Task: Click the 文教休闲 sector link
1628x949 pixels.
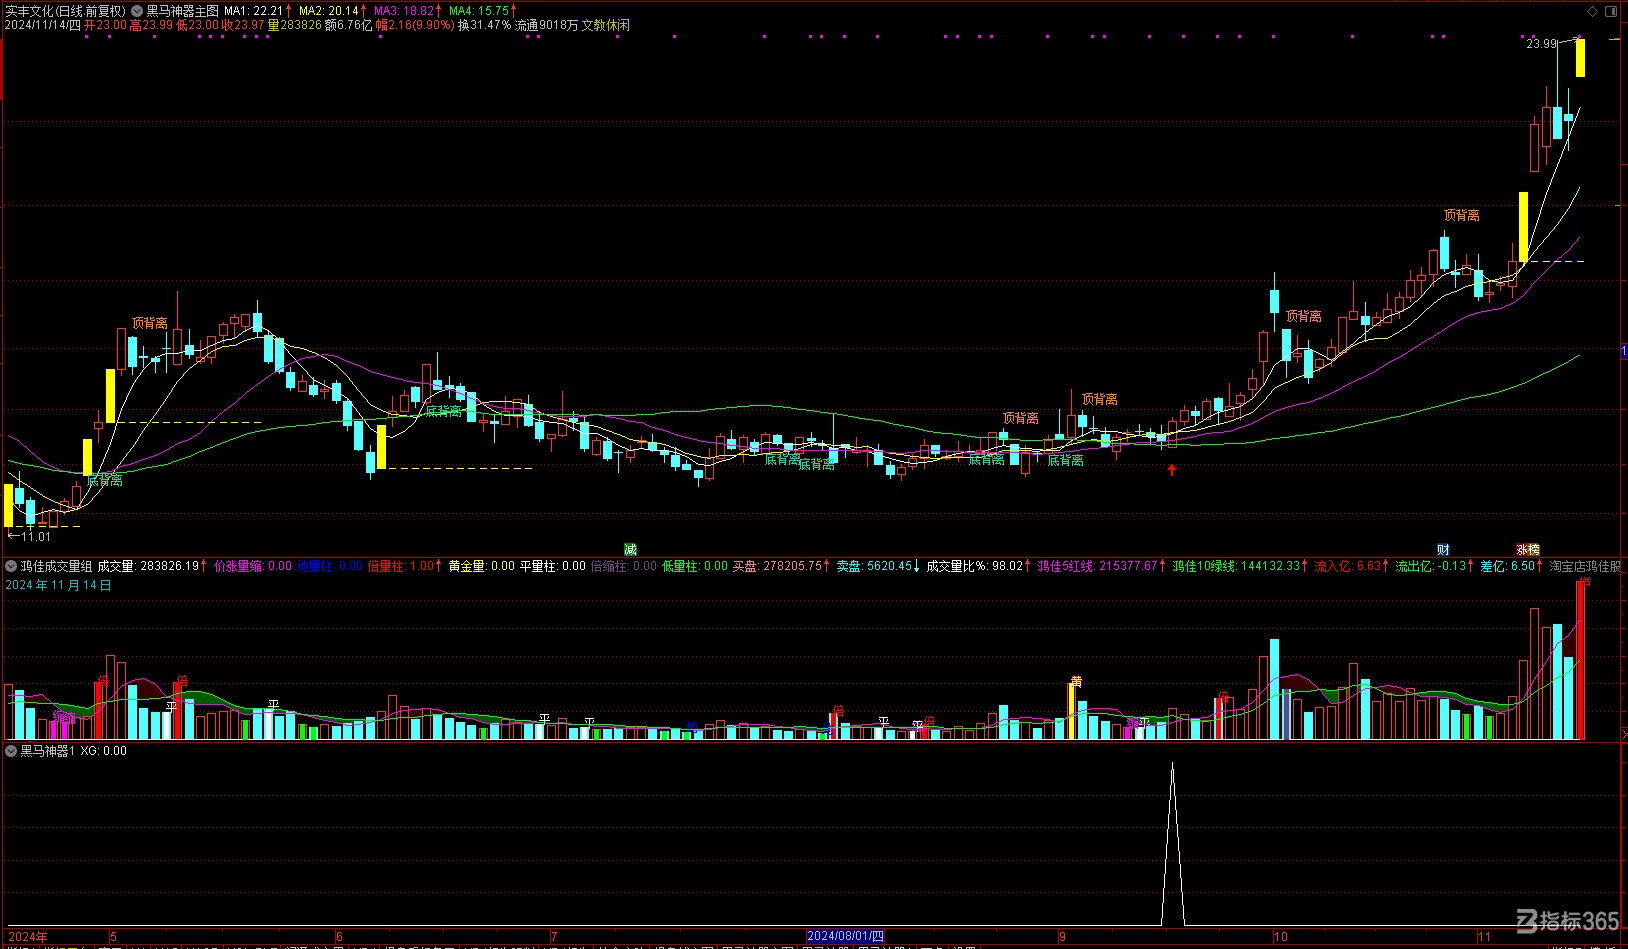Action: (606, 25)
